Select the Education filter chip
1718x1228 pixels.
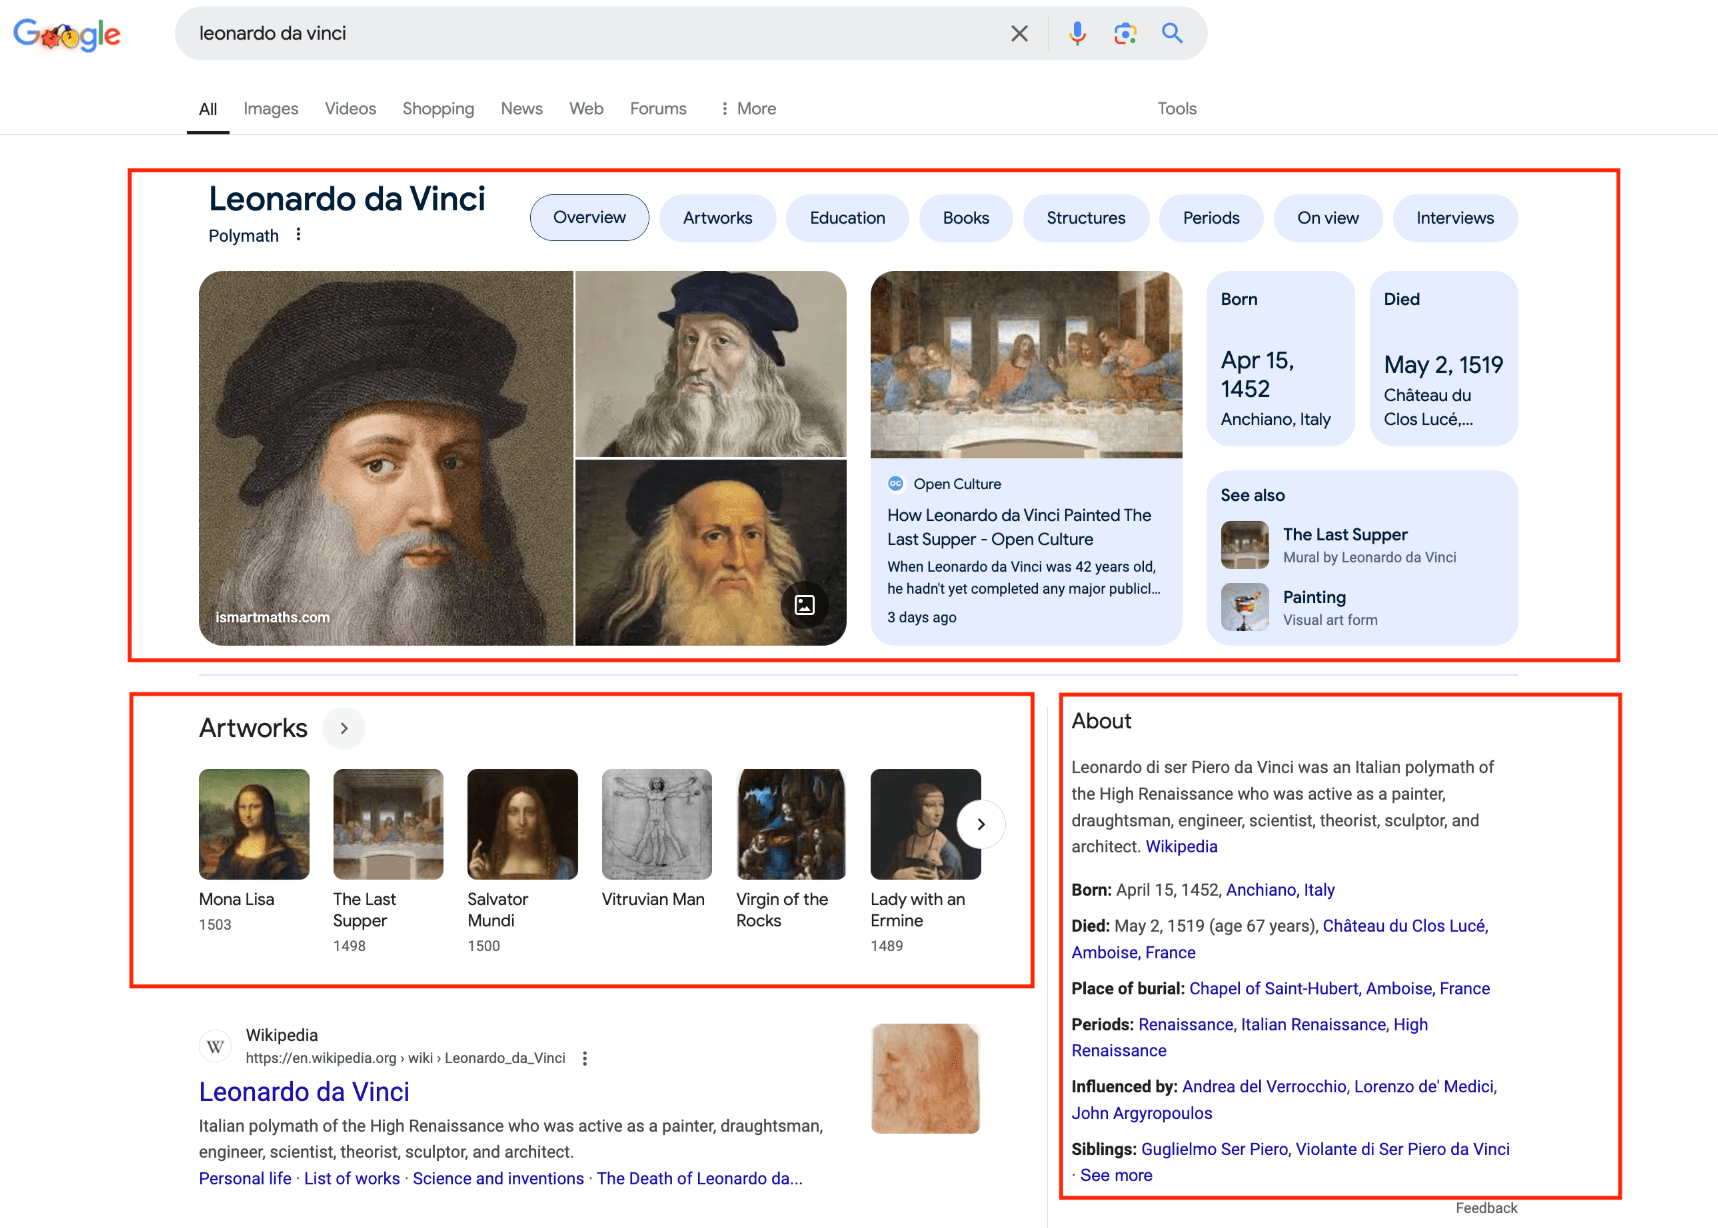click(x=847, y=217)
